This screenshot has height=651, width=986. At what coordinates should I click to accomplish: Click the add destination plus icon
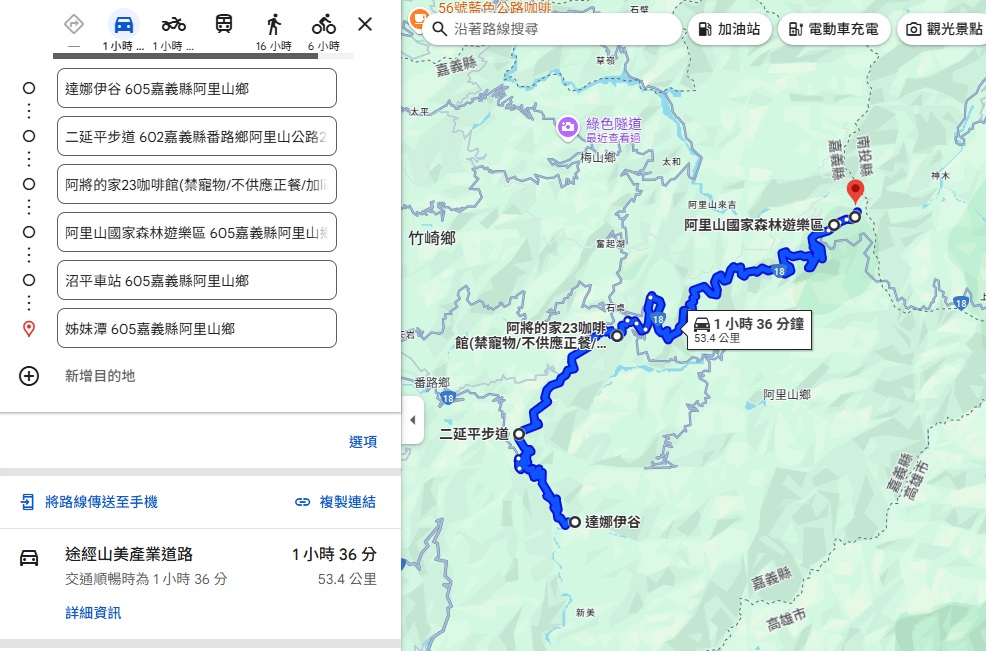pyautogui.click(x=29, y=376)
